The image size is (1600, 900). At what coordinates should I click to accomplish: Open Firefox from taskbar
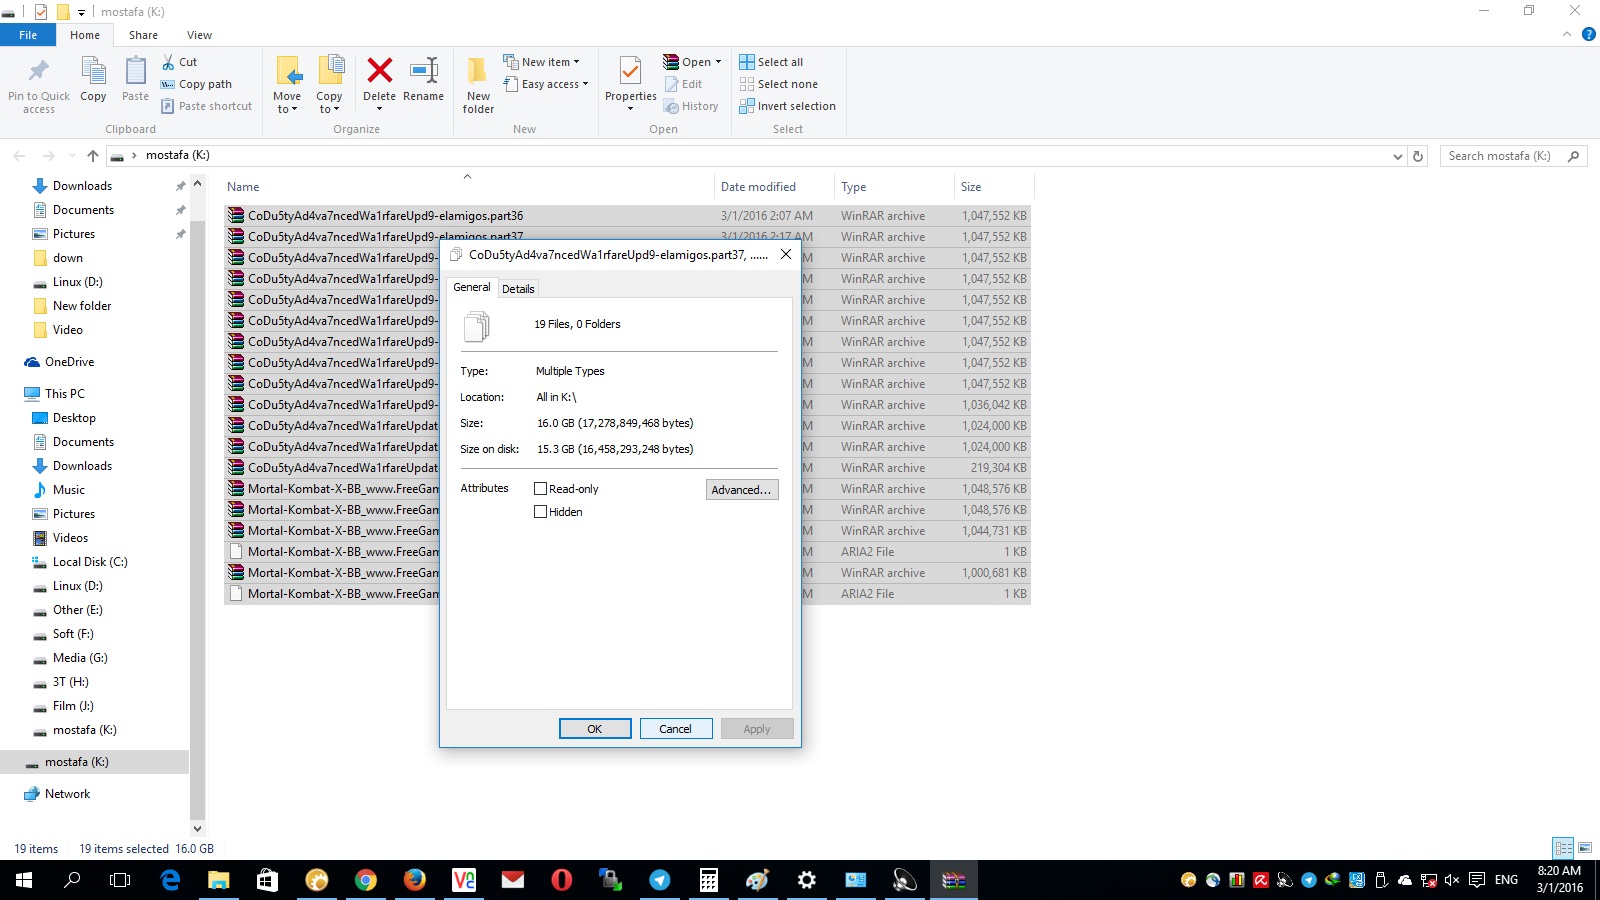pyautogui.click(x=415, y=880)
